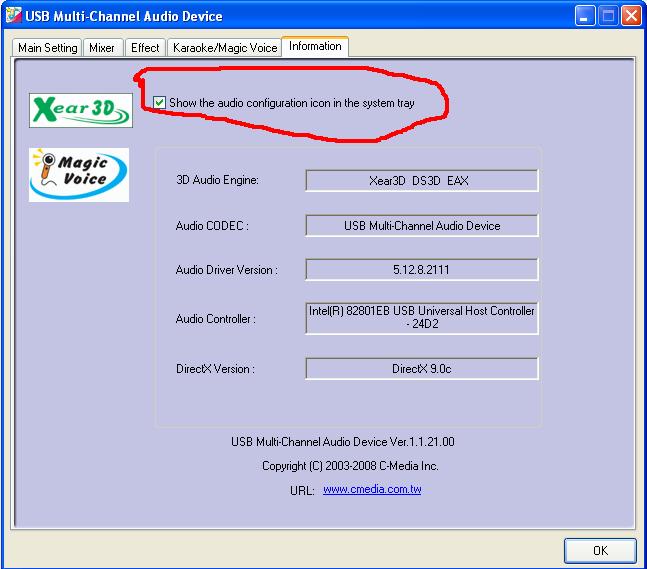Click the 'Audio Controller :' label
Image resolution: width=647 pixels, height=569 pixels.
click(215, 319)
